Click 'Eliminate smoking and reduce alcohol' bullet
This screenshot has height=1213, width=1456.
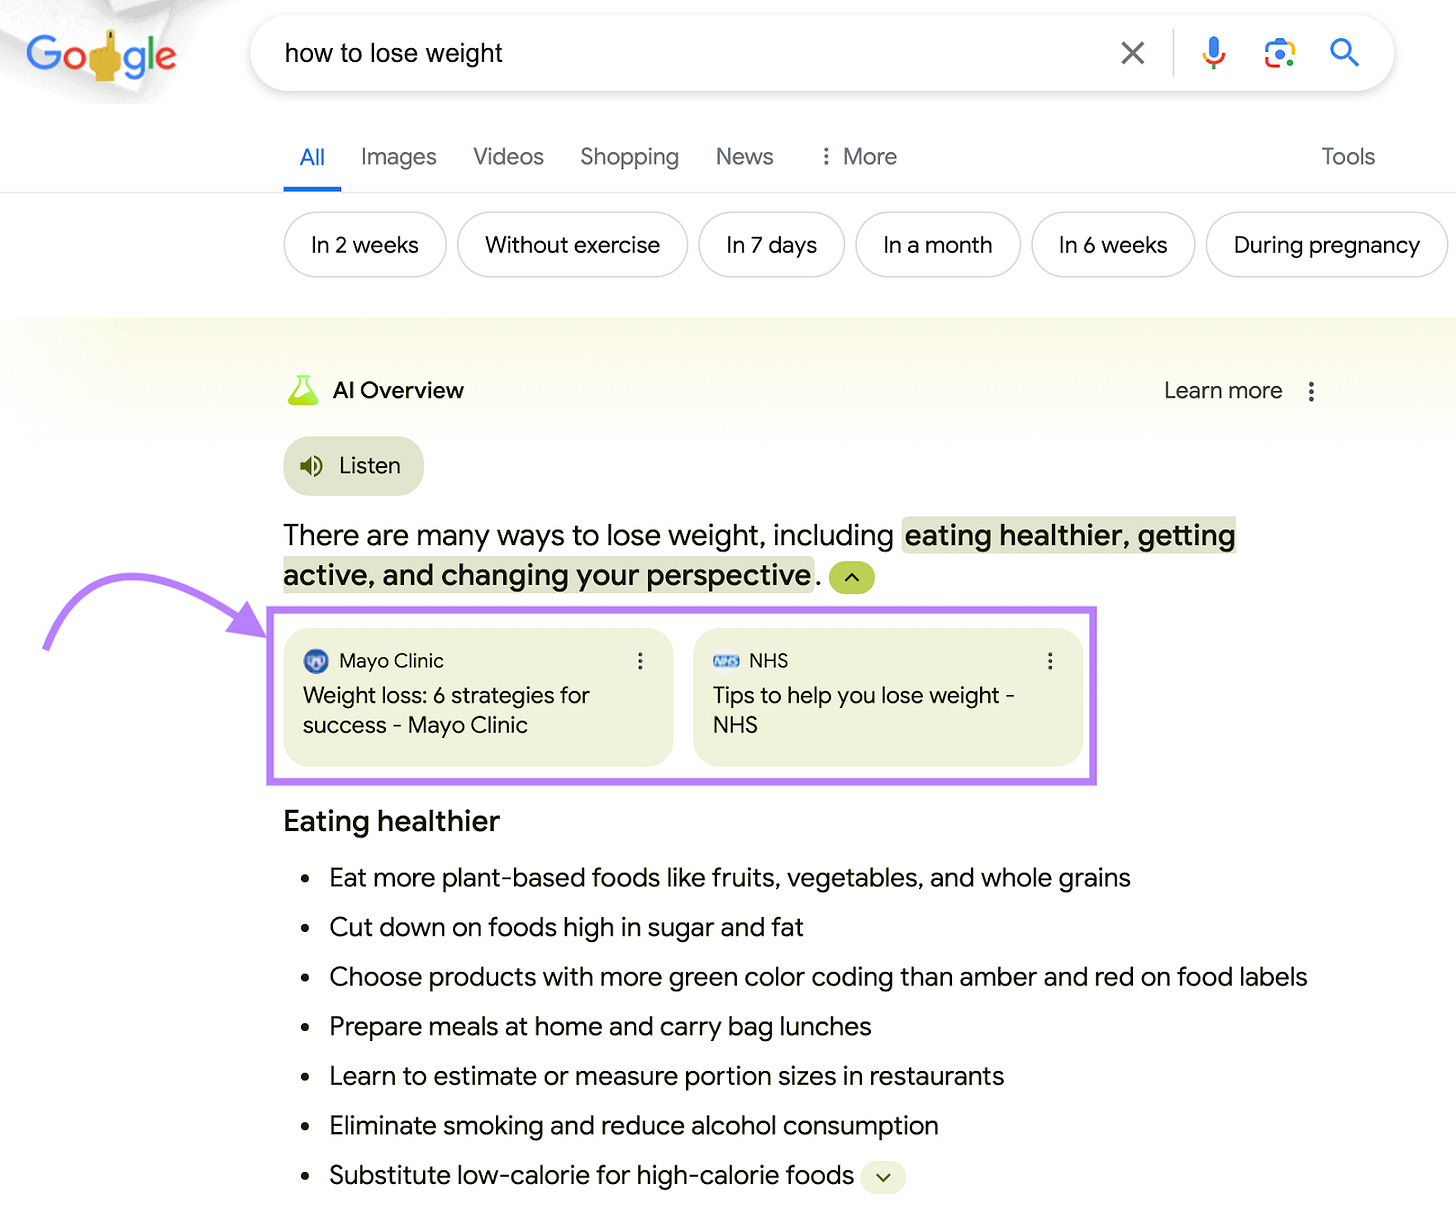click(x=634, y=1126)
